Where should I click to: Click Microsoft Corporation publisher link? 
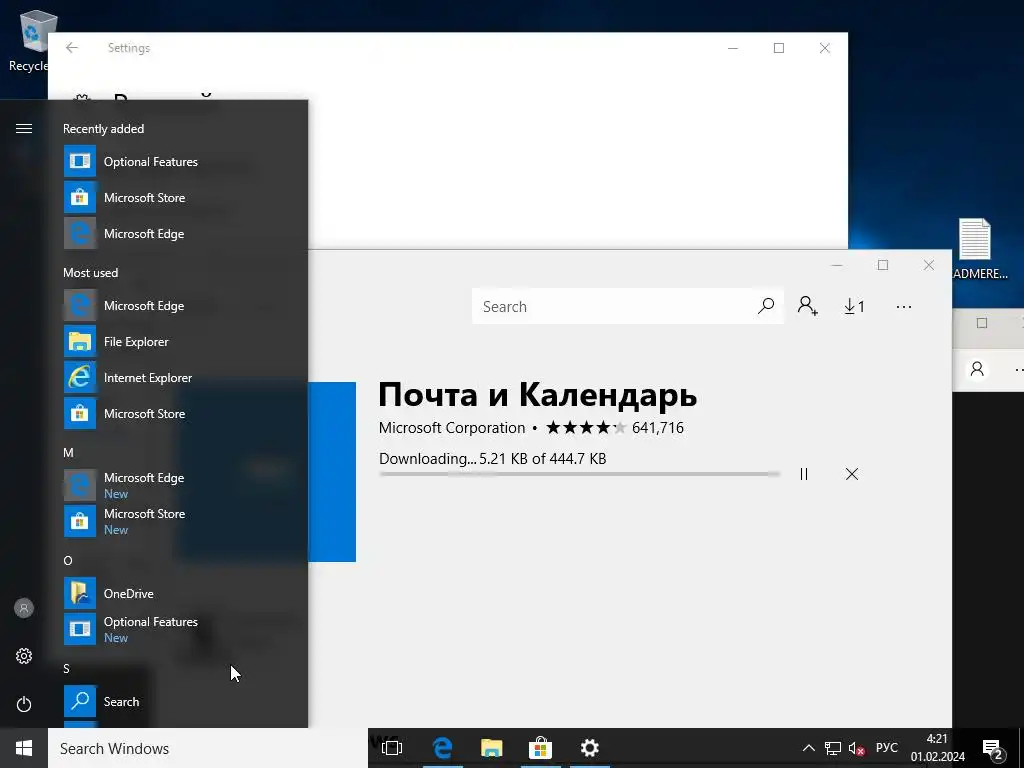click(x=452, y=428)
